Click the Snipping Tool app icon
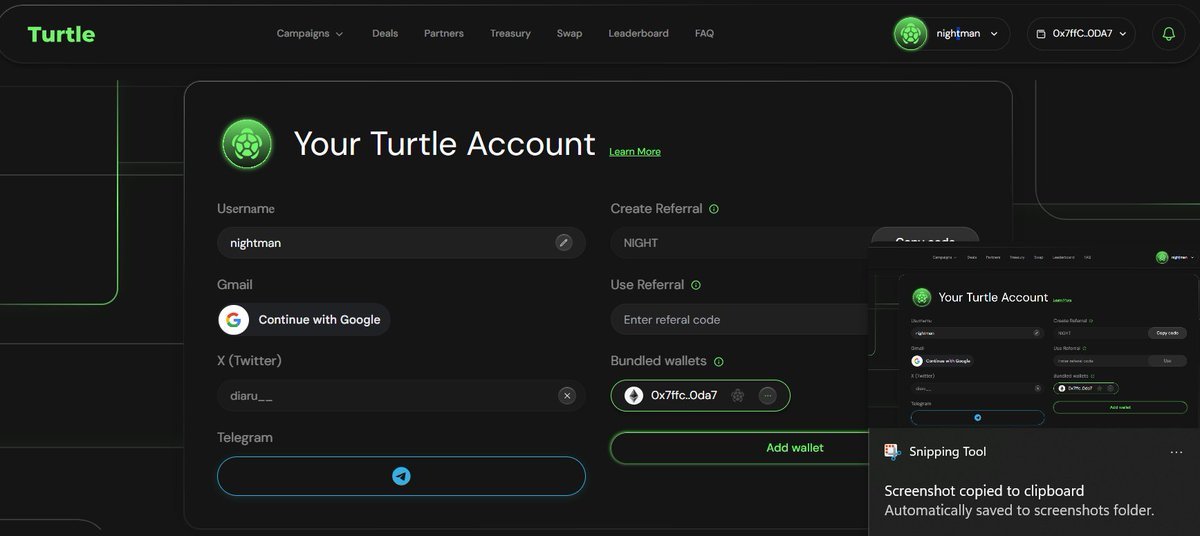 pyautogui.click(x=893, y=452)
